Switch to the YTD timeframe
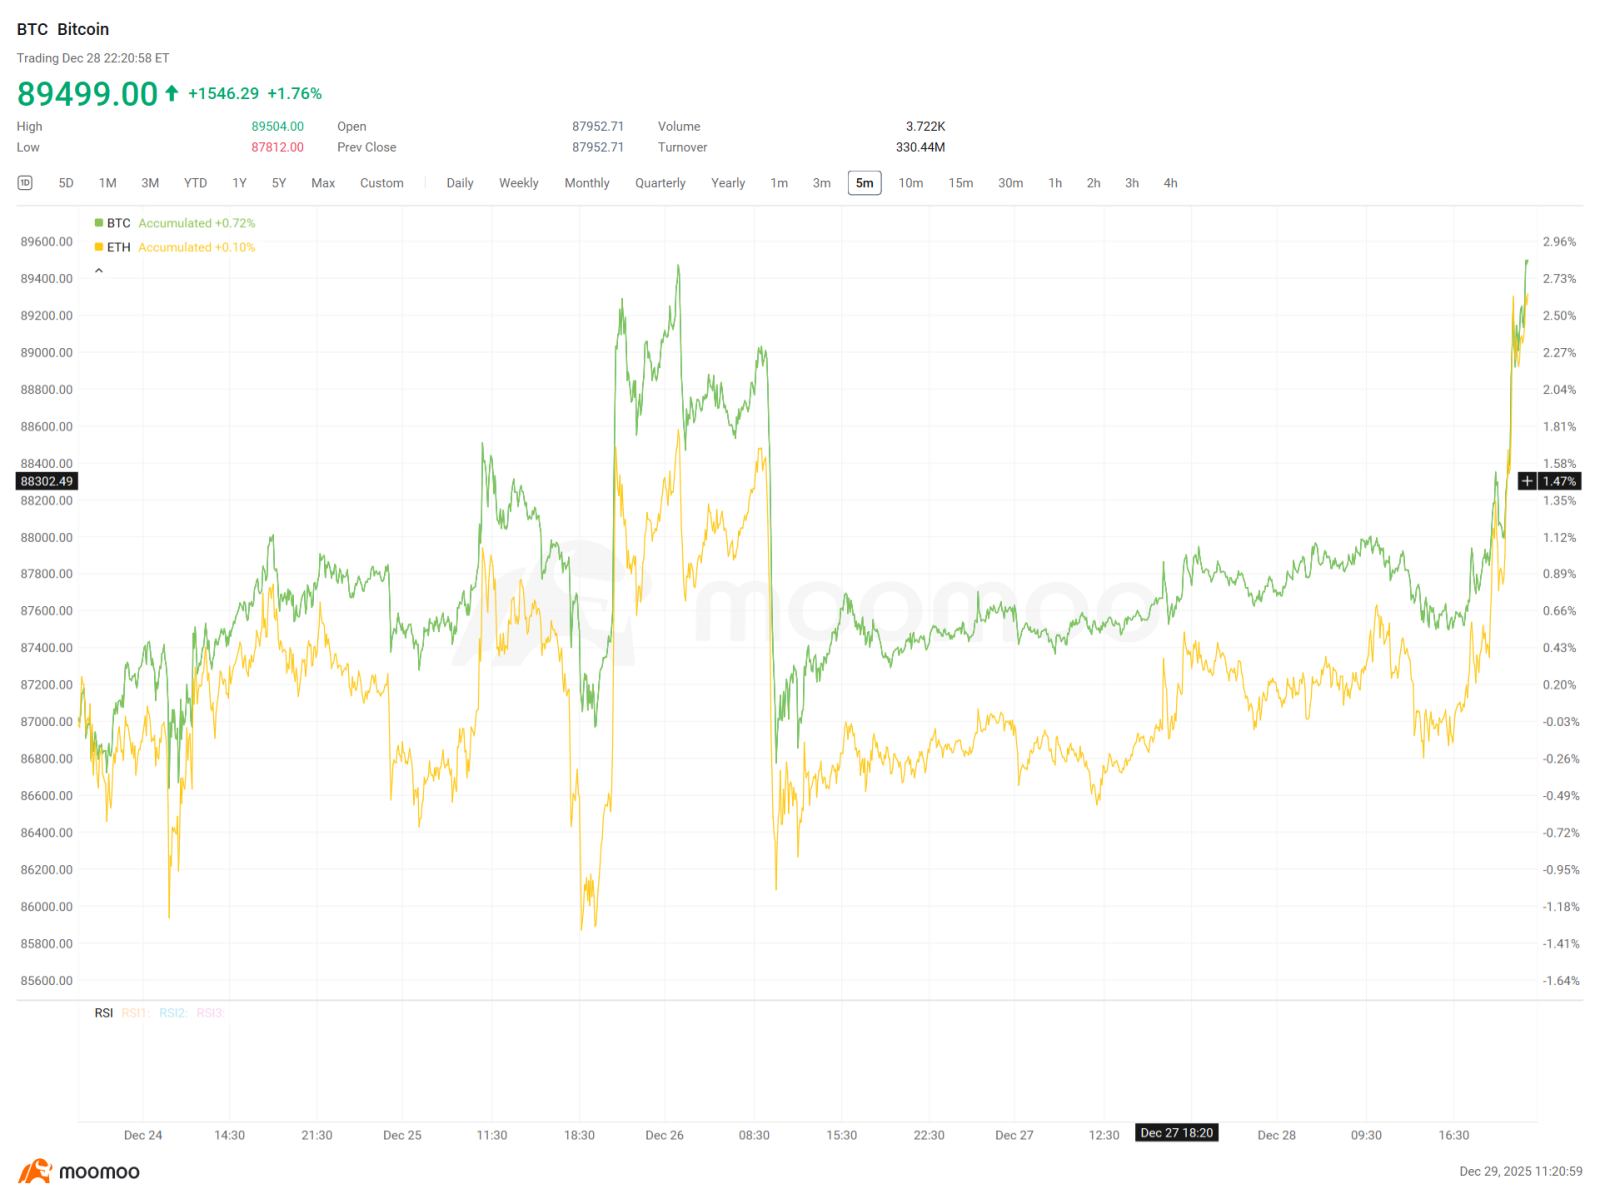 click(x=195, y=183)
